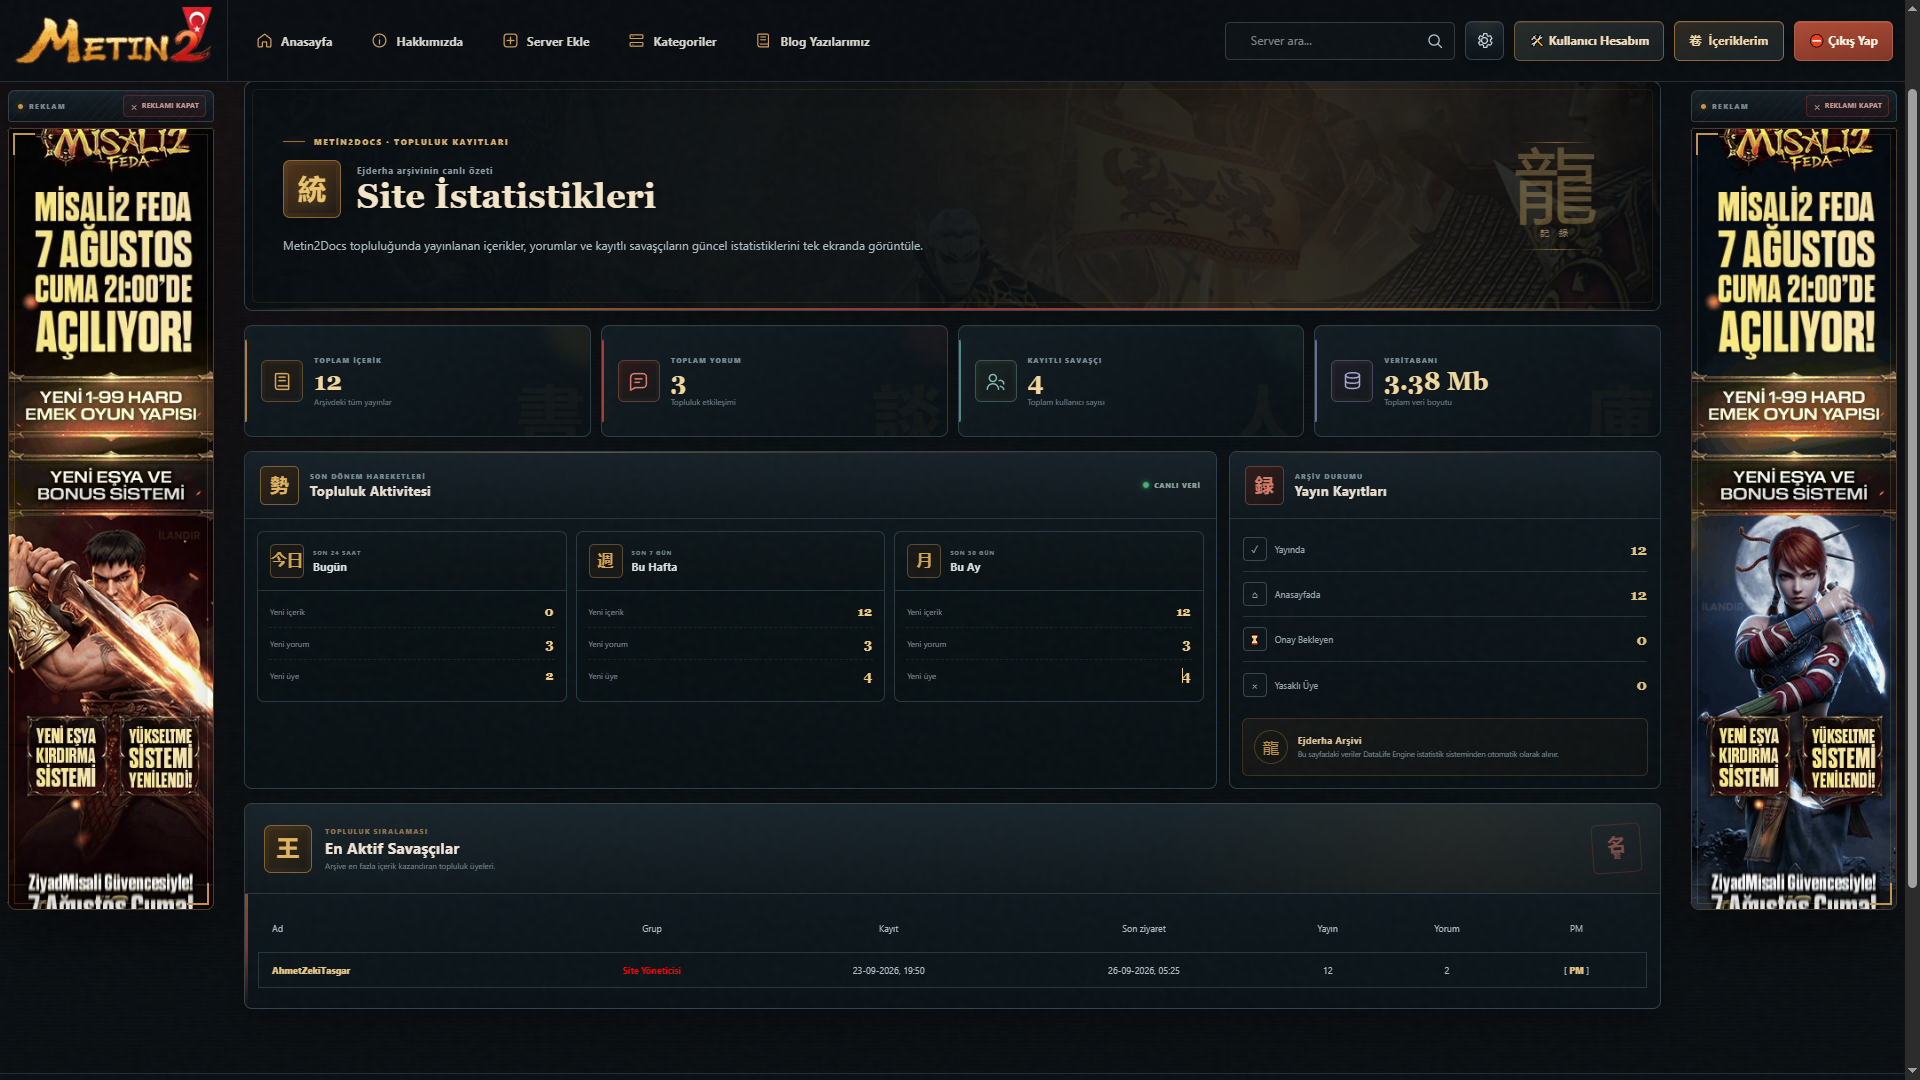Open the Kategoriler menu
Viewport: 1920px width, 1080px height.
pos(672,41)
